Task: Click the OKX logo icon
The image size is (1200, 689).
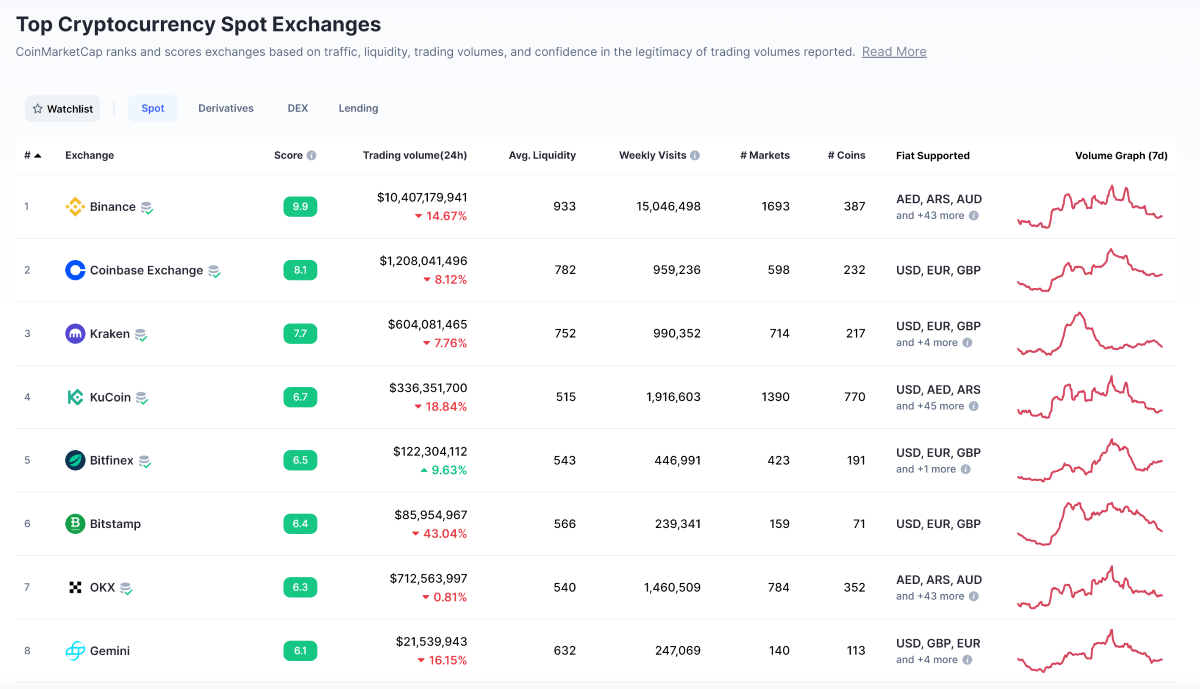Action: click(x=75, y=587)
